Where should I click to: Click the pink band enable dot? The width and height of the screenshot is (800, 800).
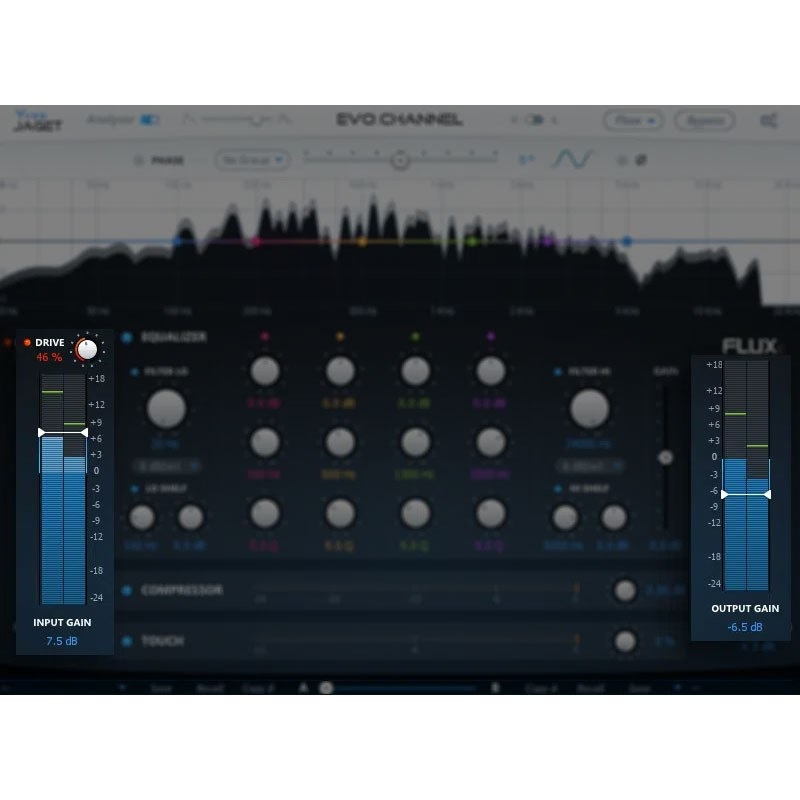pyautogui.click(x=265, y=336)
